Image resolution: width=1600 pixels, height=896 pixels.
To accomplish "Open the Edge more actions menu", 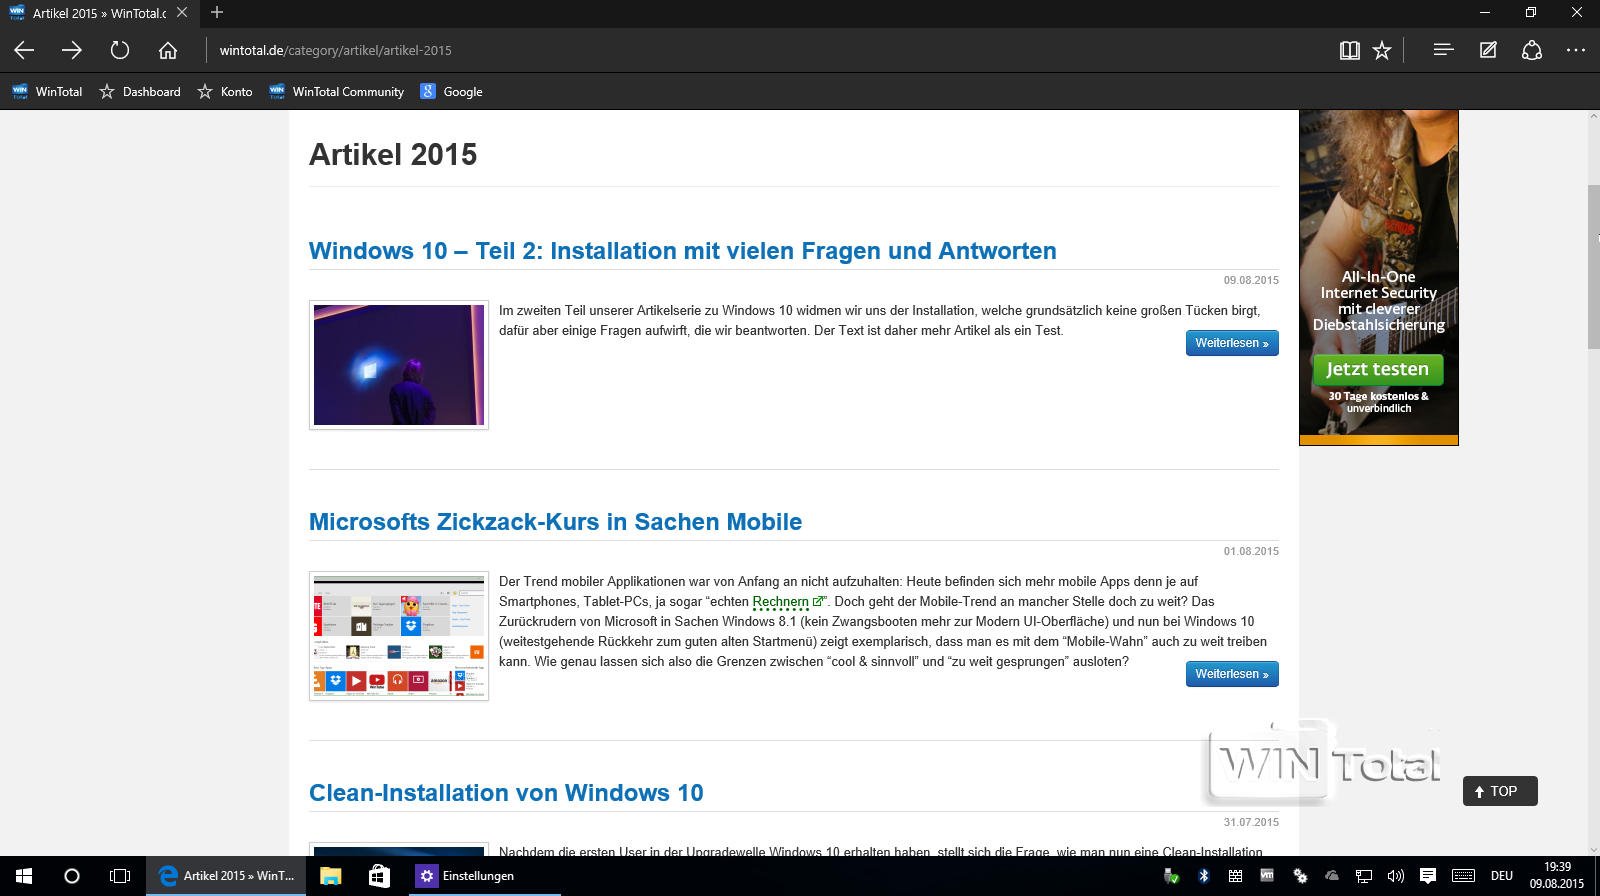I will 1576,50.
